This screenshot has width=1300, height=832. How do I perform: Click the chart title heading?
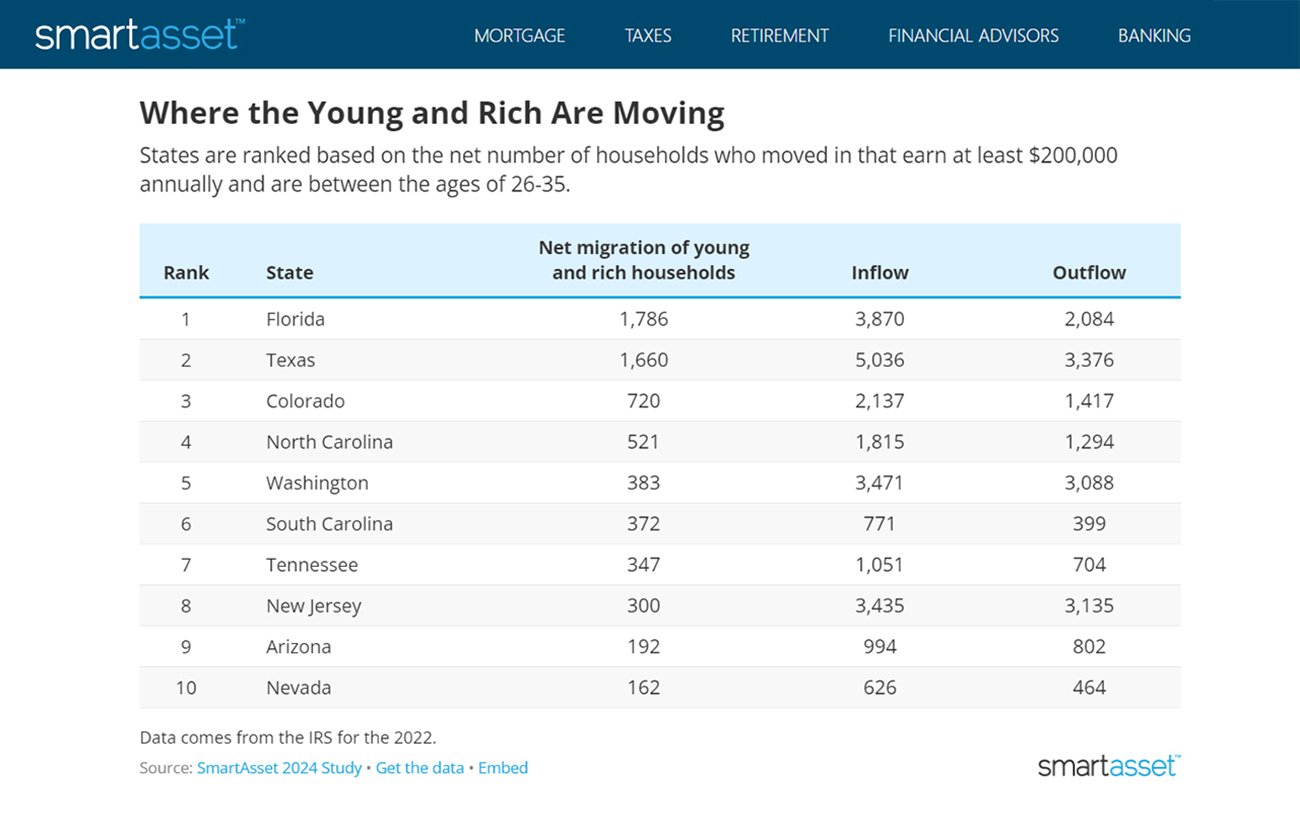click(432, 113)
